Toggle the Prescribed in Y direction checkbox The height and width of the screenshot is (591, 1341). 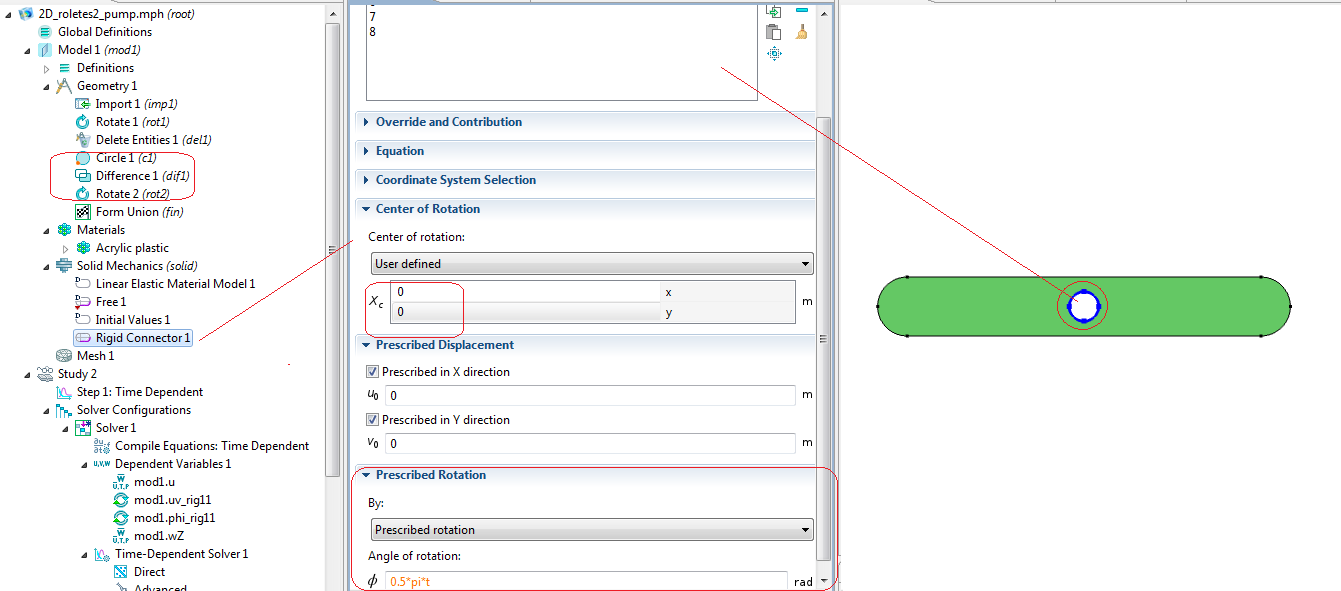(x=373, y=420)
